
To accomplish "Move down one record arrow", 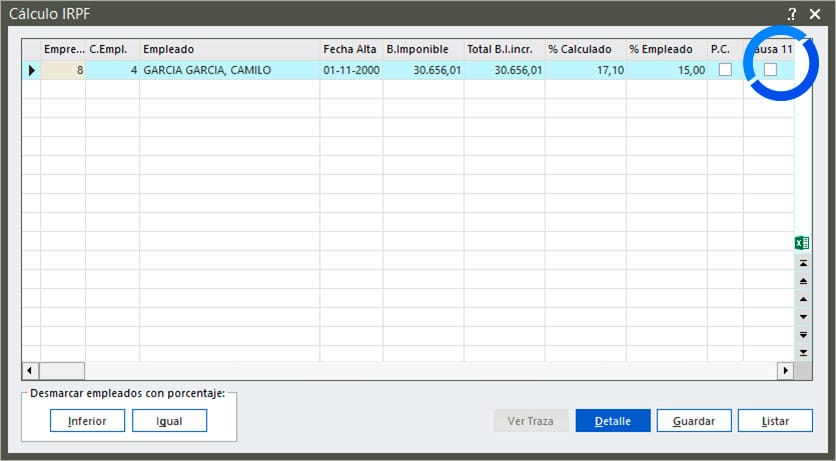I will [x=803, y=317].
